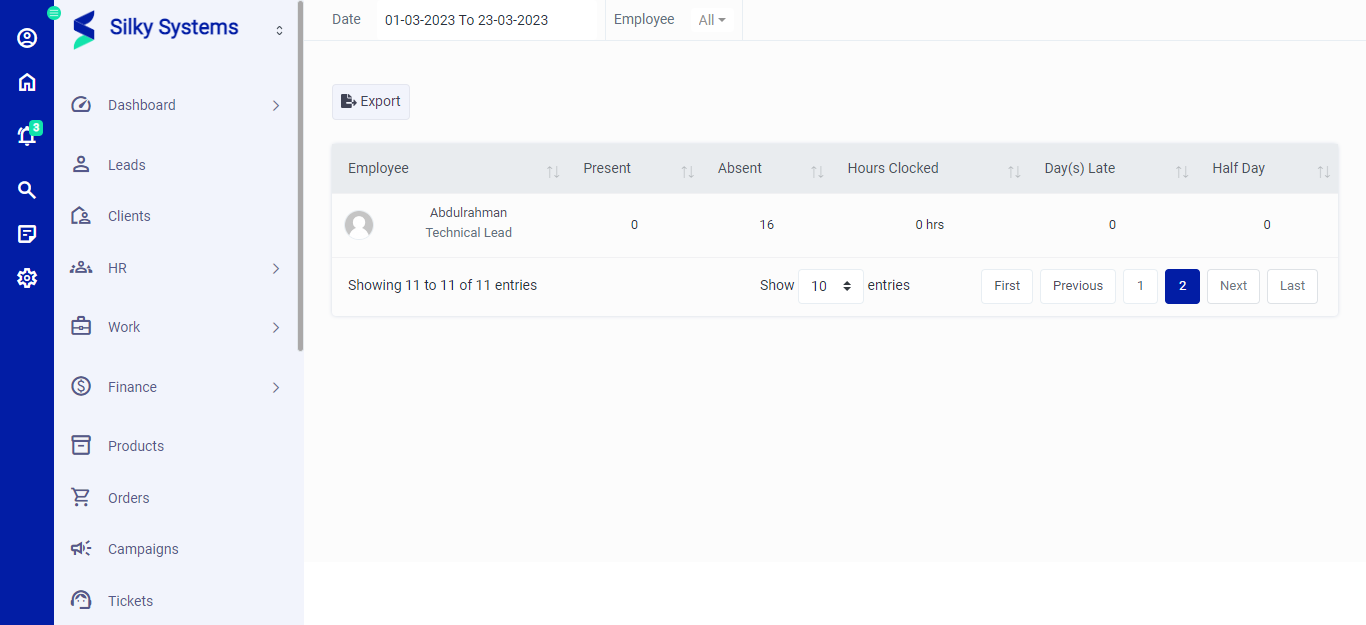1366x625 pixels.
Task: Open notifications bell with badge
Action: click(27, 136)
